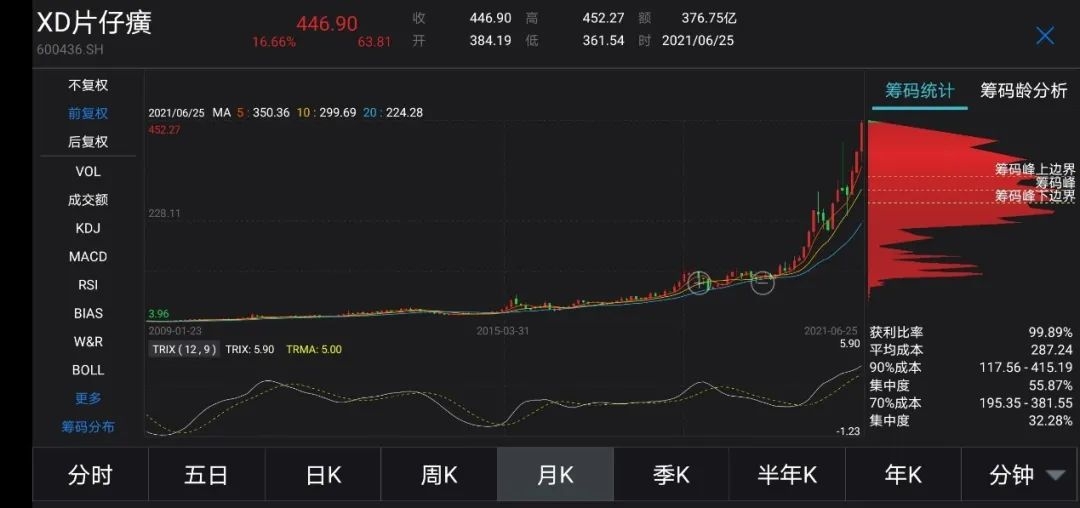This screenshot has width=1080, height=508.
Task: Click stock code 600436.SH
Action: [x=70, y=50]
